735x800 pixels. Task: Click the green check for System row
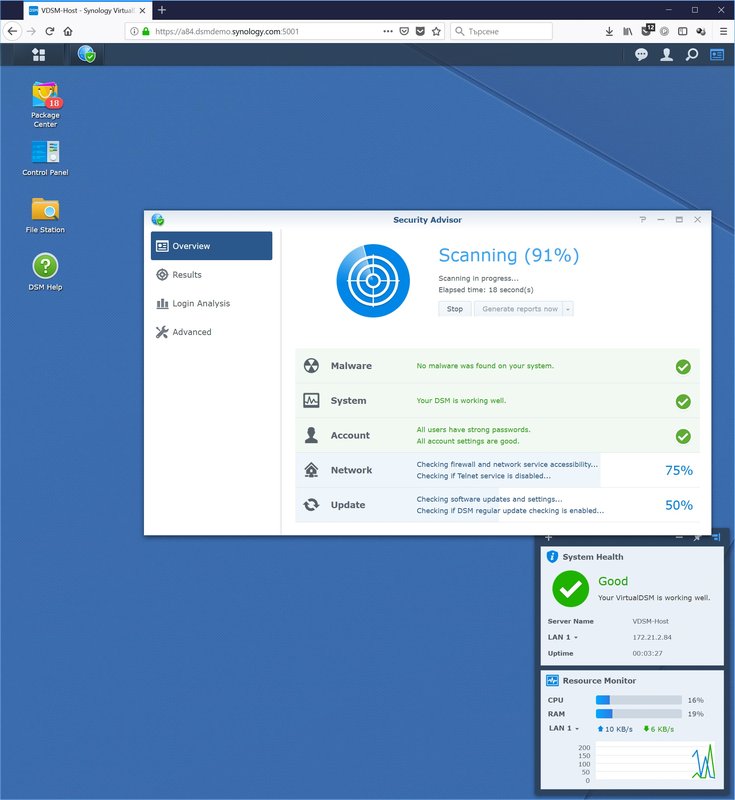tap(683, 402)
